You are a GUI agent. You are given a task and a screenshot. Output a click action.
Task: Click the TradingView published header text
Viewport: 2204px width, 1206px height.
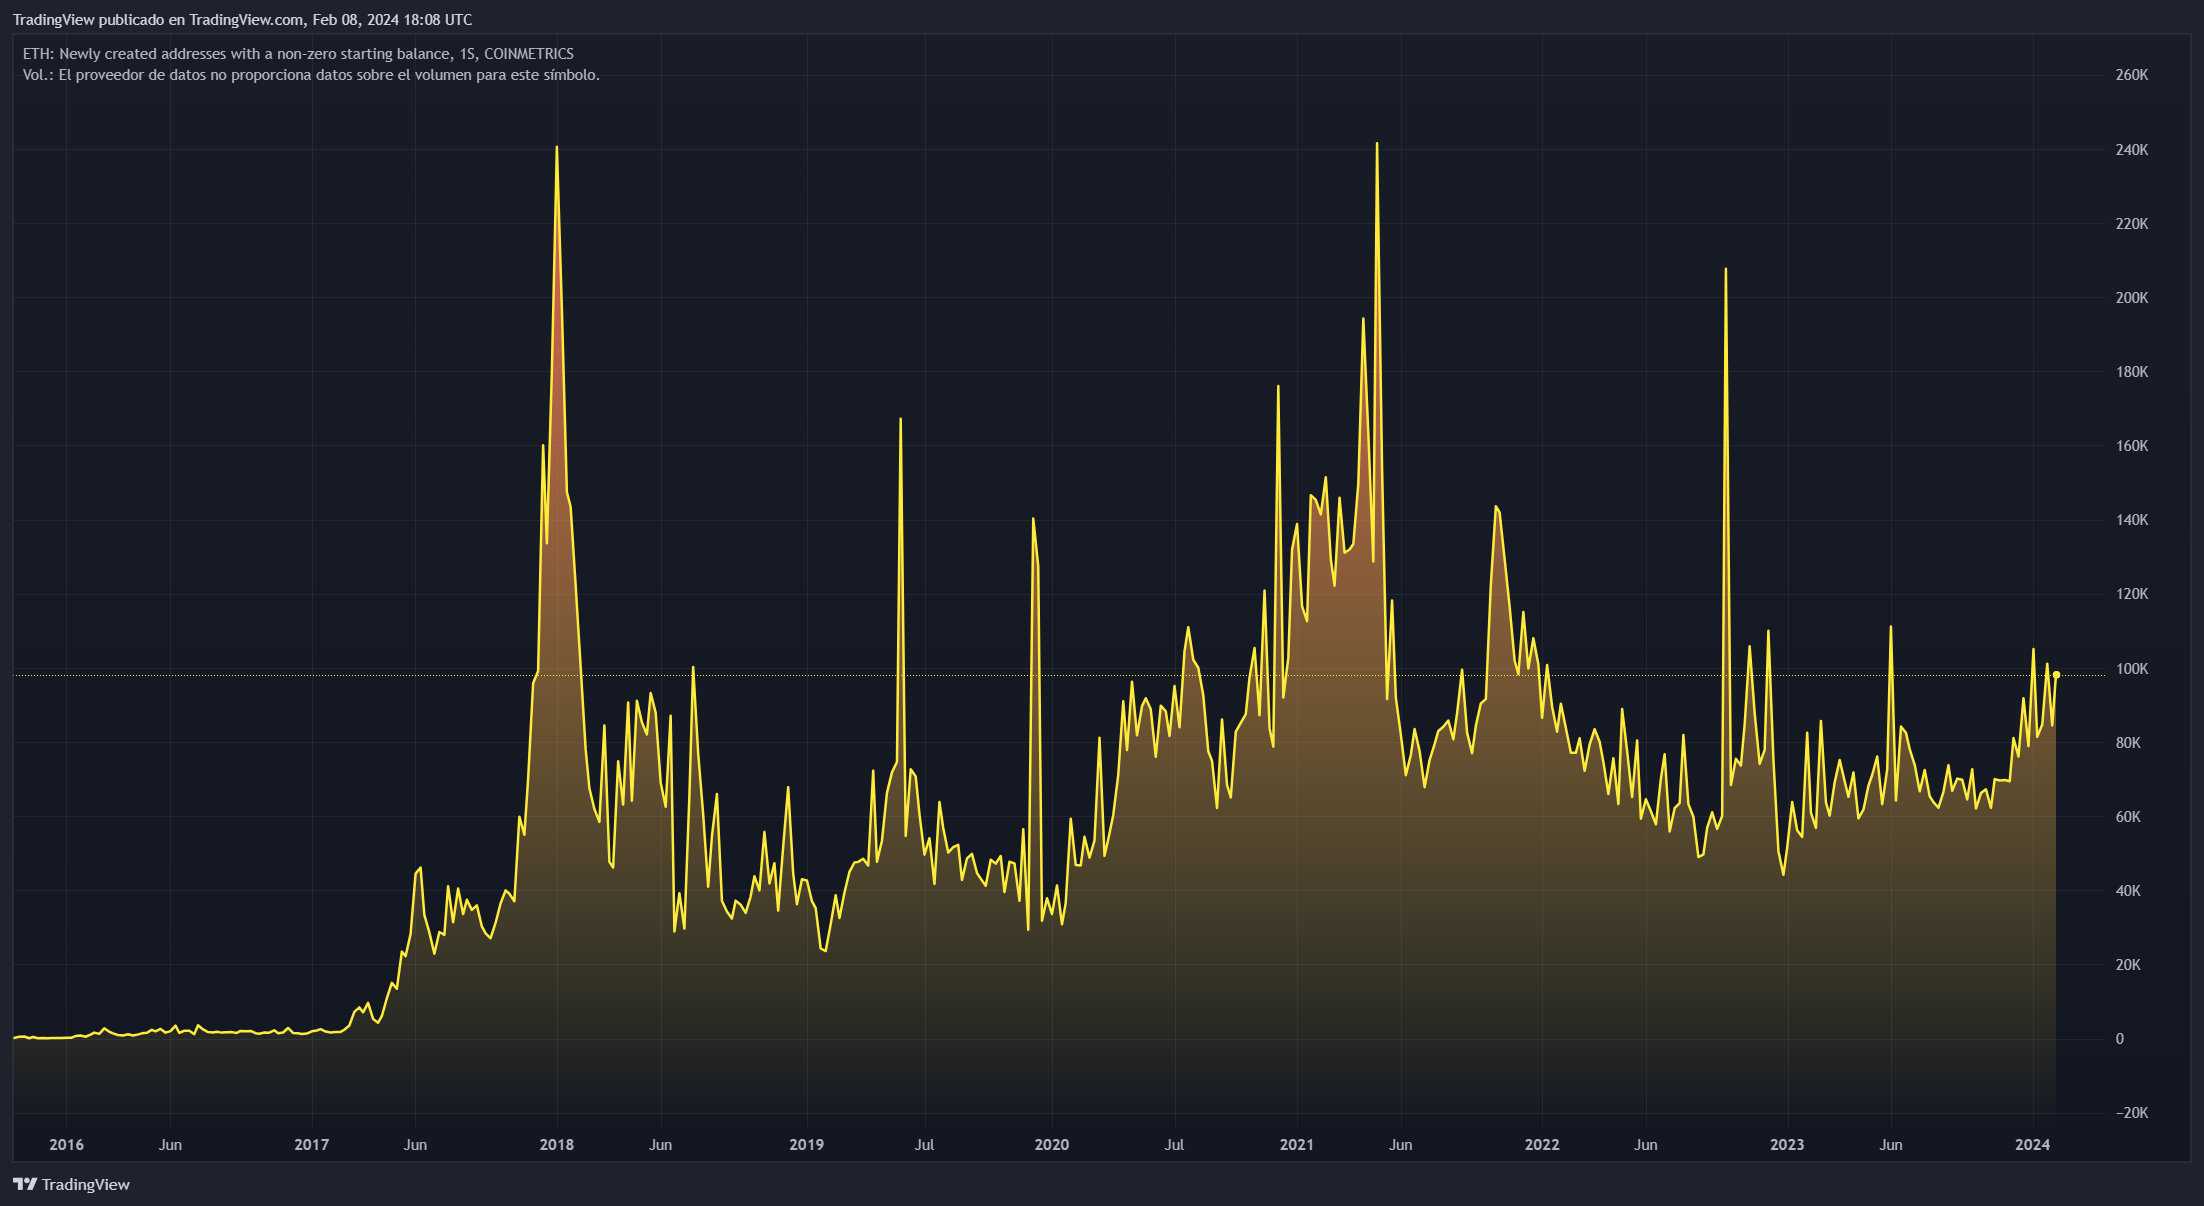coord(242,20)
